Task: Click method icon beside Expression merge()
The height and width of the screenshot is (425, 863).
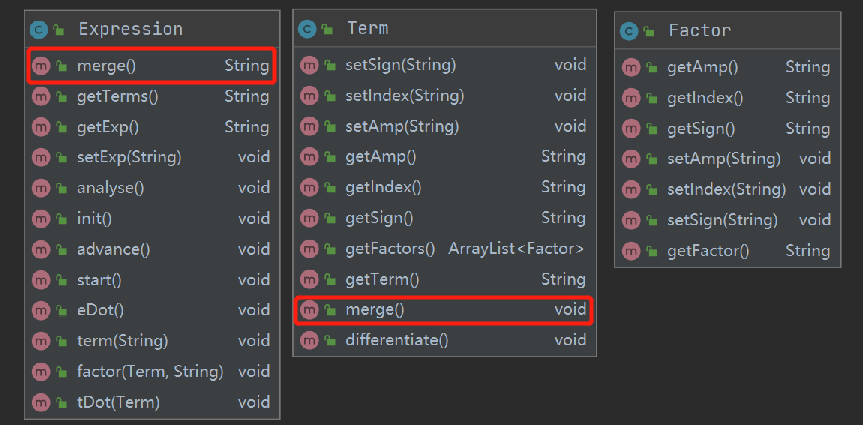Action: pyautogui.click(x=41, y=67)
